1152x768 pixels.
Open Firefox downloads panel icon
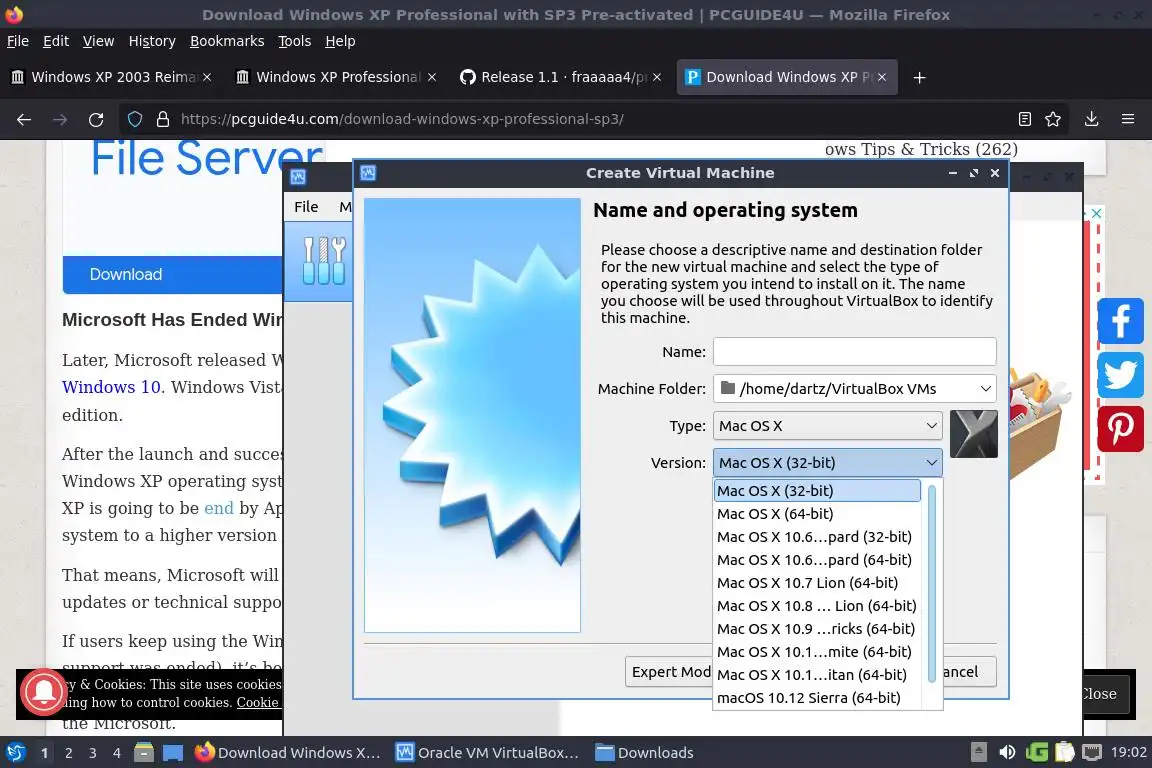(x=1092, y=119)
